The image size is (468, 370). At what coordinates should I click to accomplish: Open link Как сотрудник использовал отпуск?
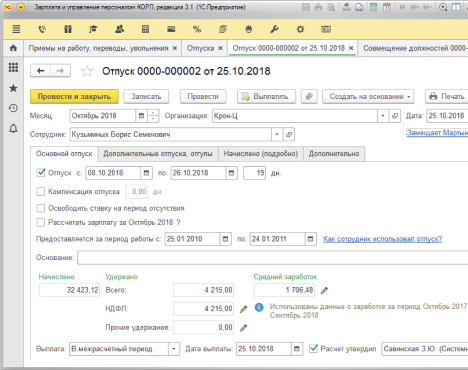click(383, 239)
